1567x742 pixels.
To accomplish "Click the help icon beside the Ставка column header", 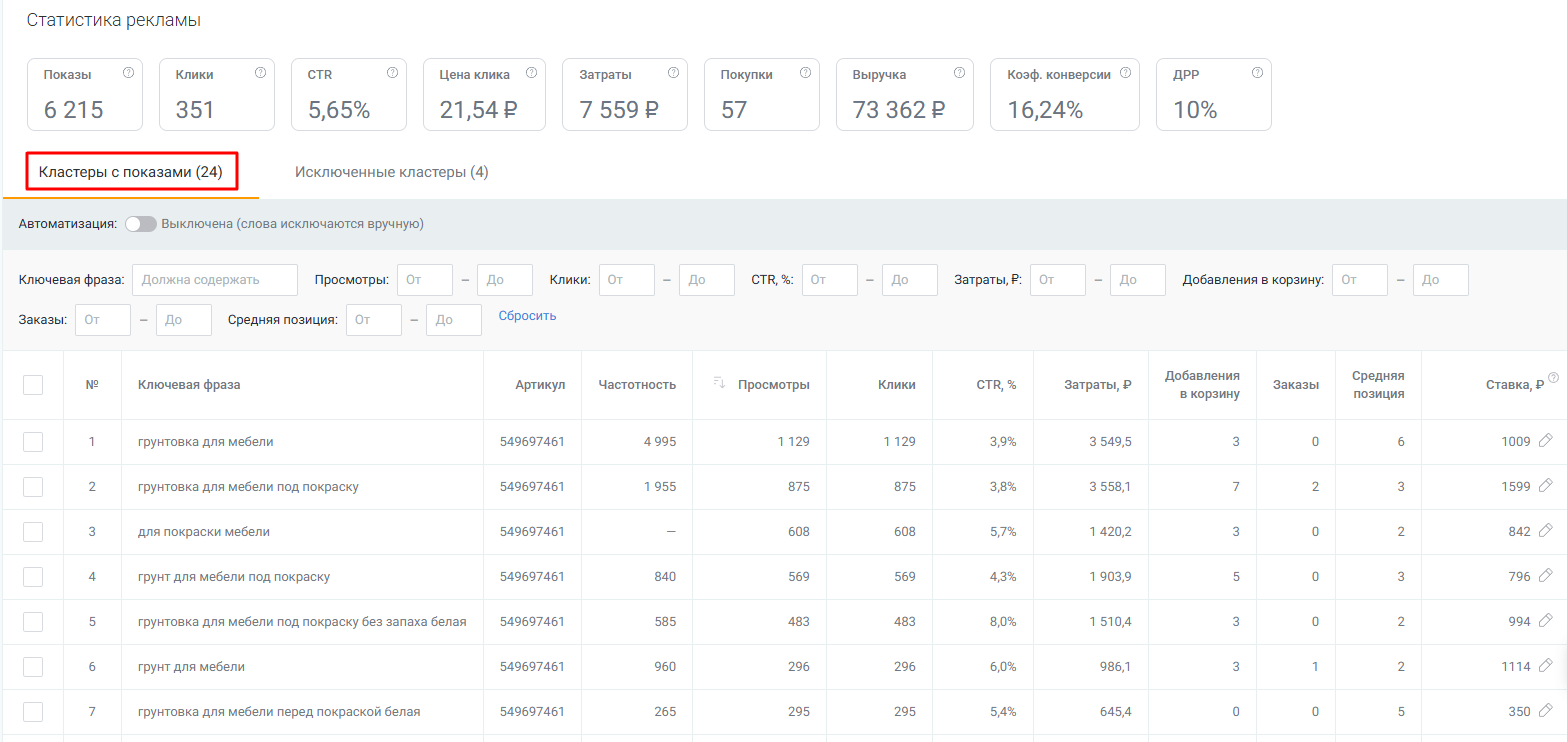I will [1553, 378].
